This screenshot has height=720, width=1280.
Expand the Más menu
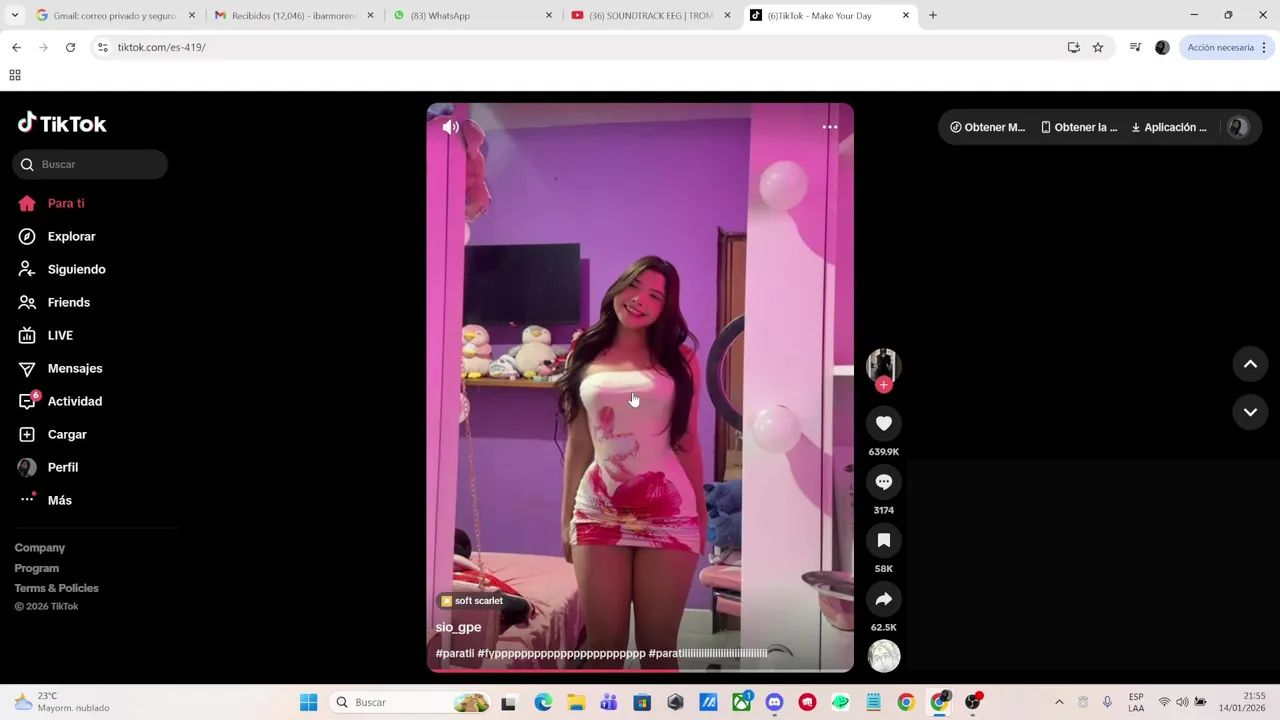coord(60,500)
